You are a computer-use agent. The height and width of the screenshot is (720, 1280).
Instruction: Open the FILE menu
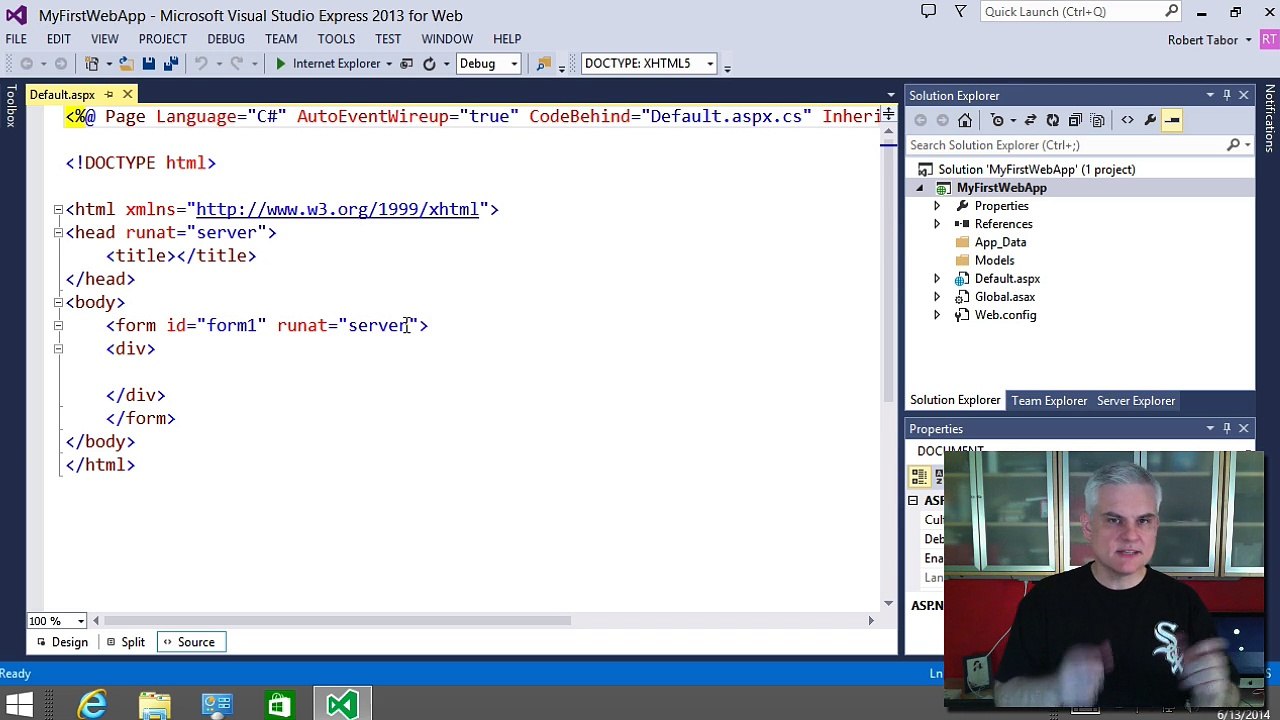[16, 39]
